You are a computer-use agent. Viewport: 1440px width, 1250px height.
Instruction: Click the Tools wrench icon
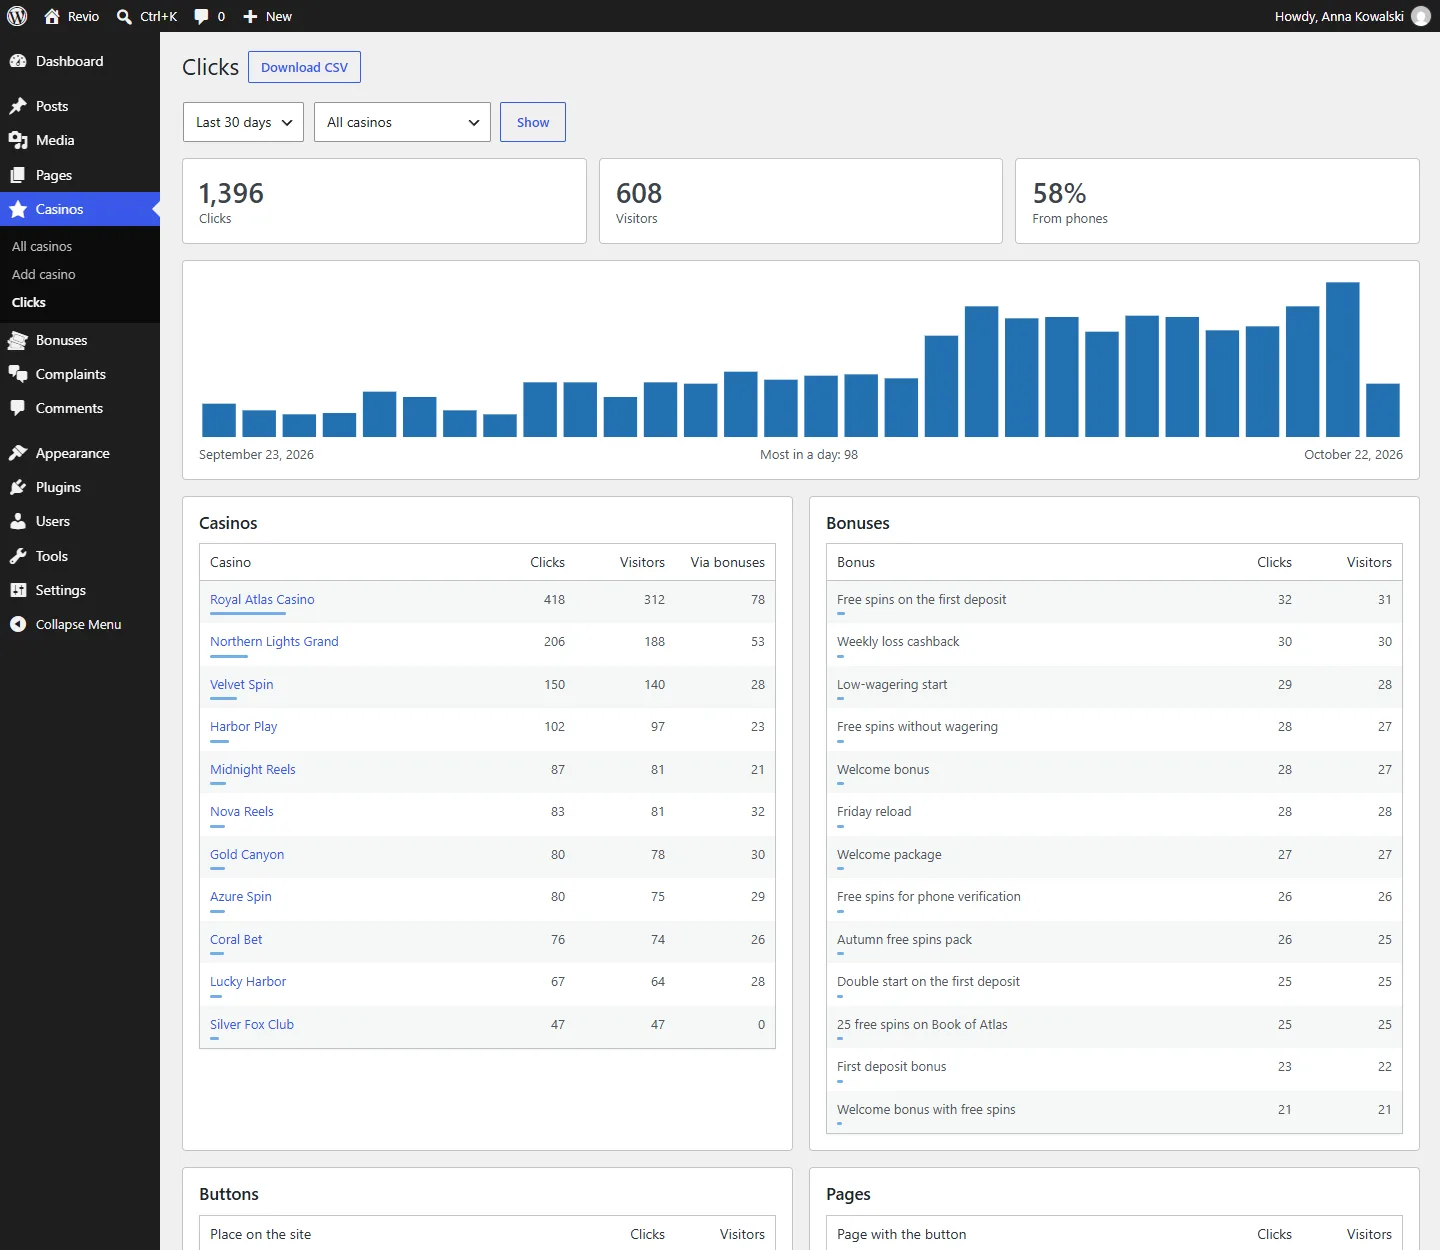[x=18, y=556]
